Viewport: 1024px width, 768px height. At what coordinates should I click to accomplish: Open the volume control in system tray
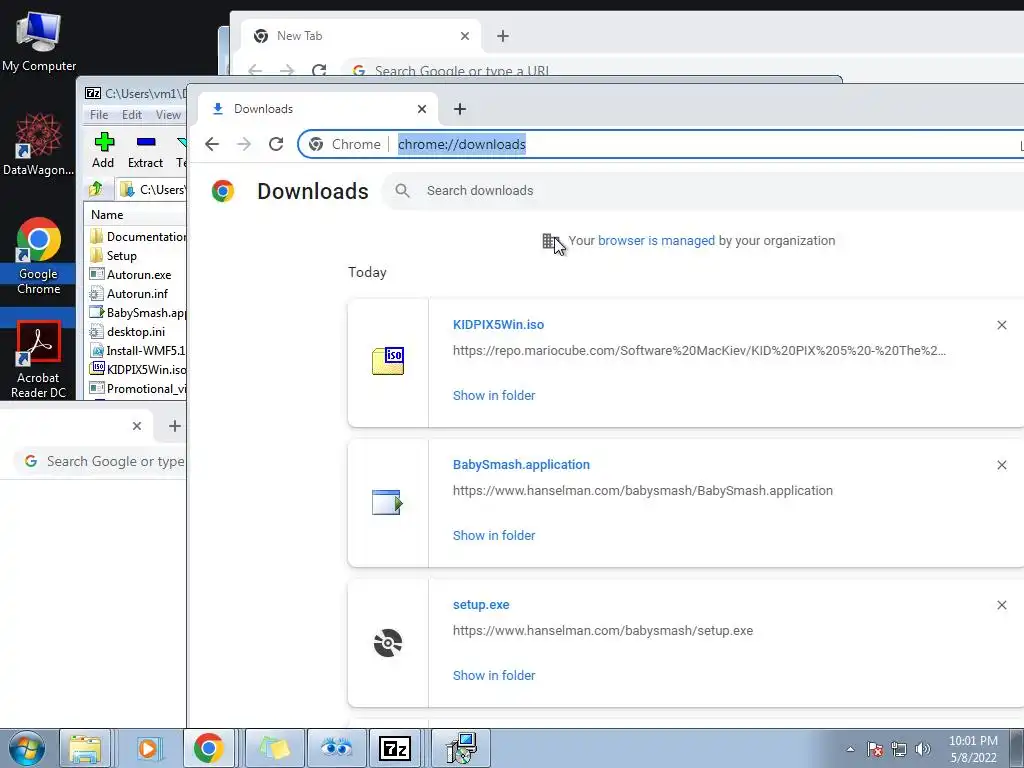(923, 749)
